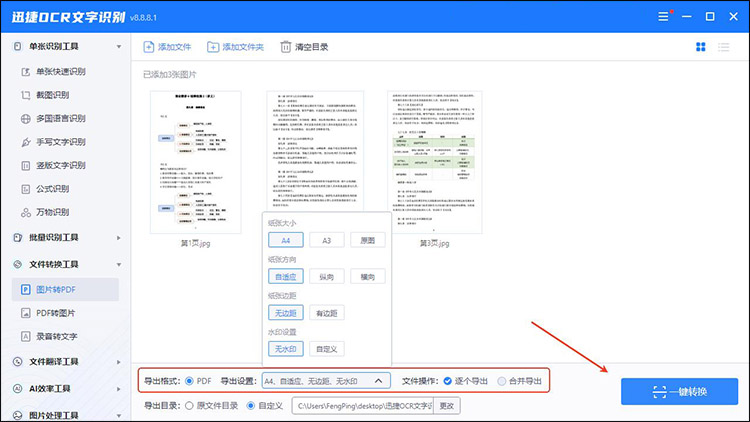Viewport: 750px width, 422px height.
Task: Expand AI效率工具 section
Action: [119, 389]
